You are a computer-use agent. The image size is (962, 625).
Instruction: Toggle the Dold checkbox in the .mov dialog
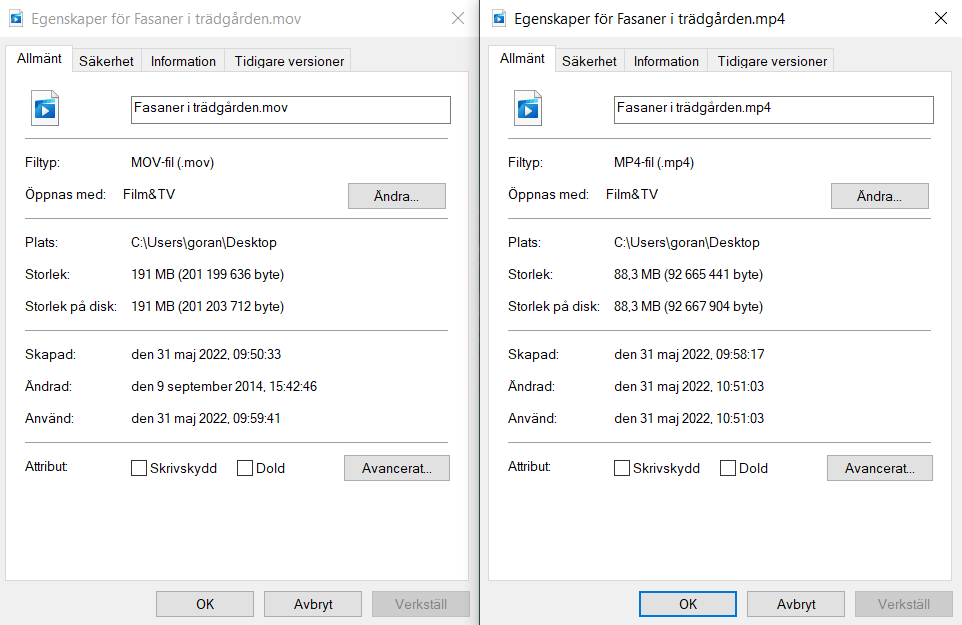pyautogui.click(x=245, y=468)
